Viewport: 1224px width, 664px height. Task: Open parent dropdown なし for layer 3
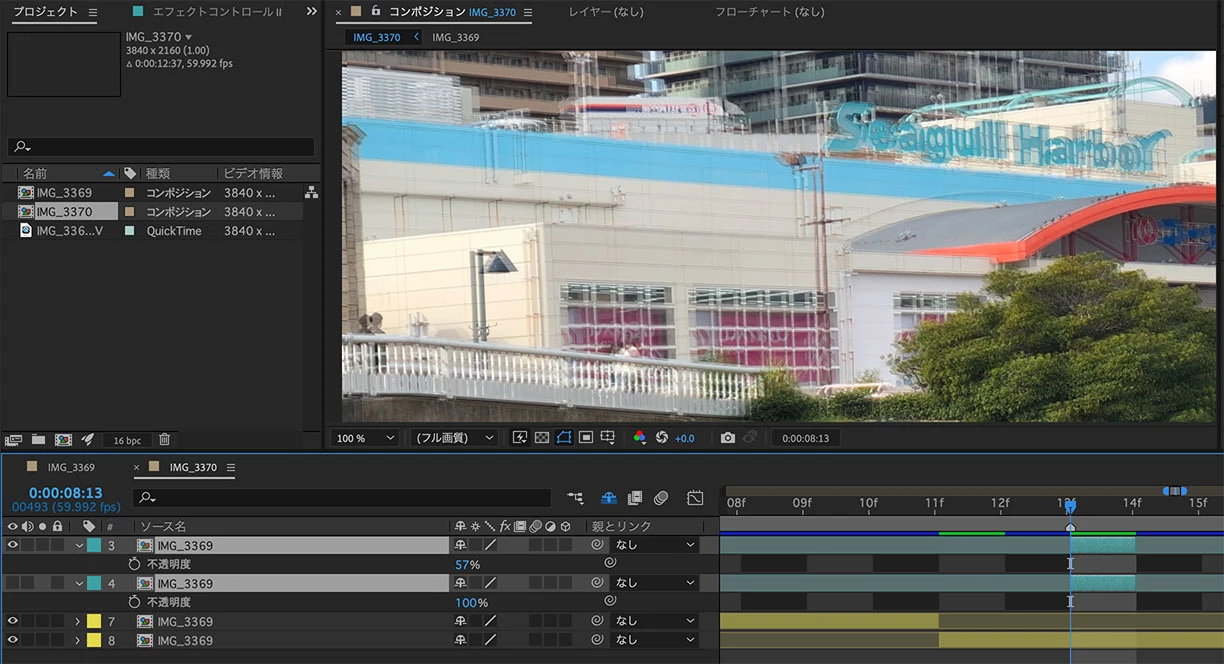[656, 545]
